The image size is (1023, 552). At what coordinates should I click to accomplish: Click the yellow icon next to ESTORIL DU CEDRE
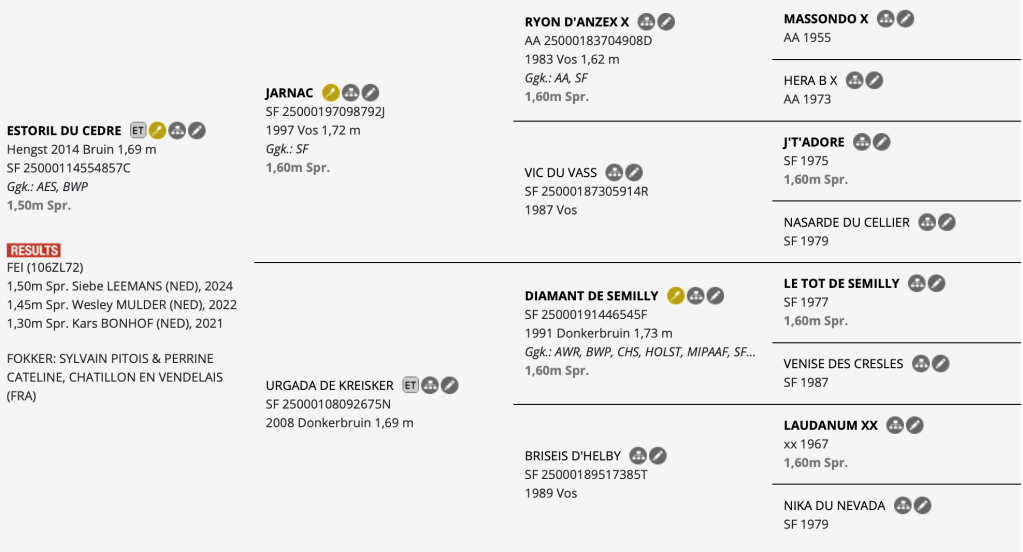157,130
